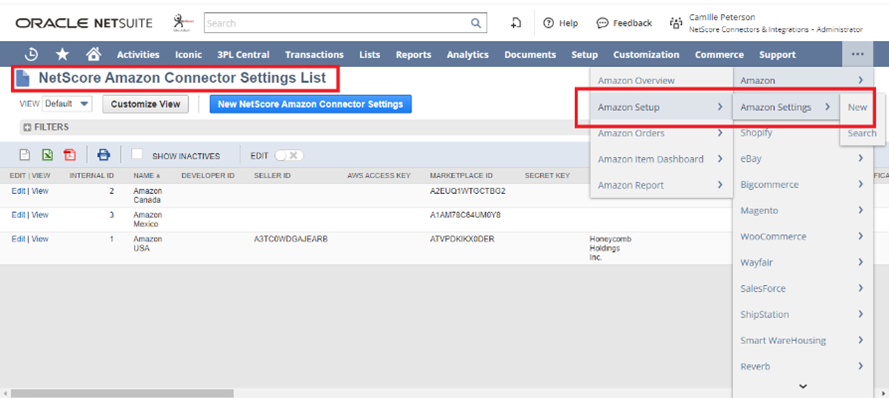Click the change role user icon

pos(675,23)
